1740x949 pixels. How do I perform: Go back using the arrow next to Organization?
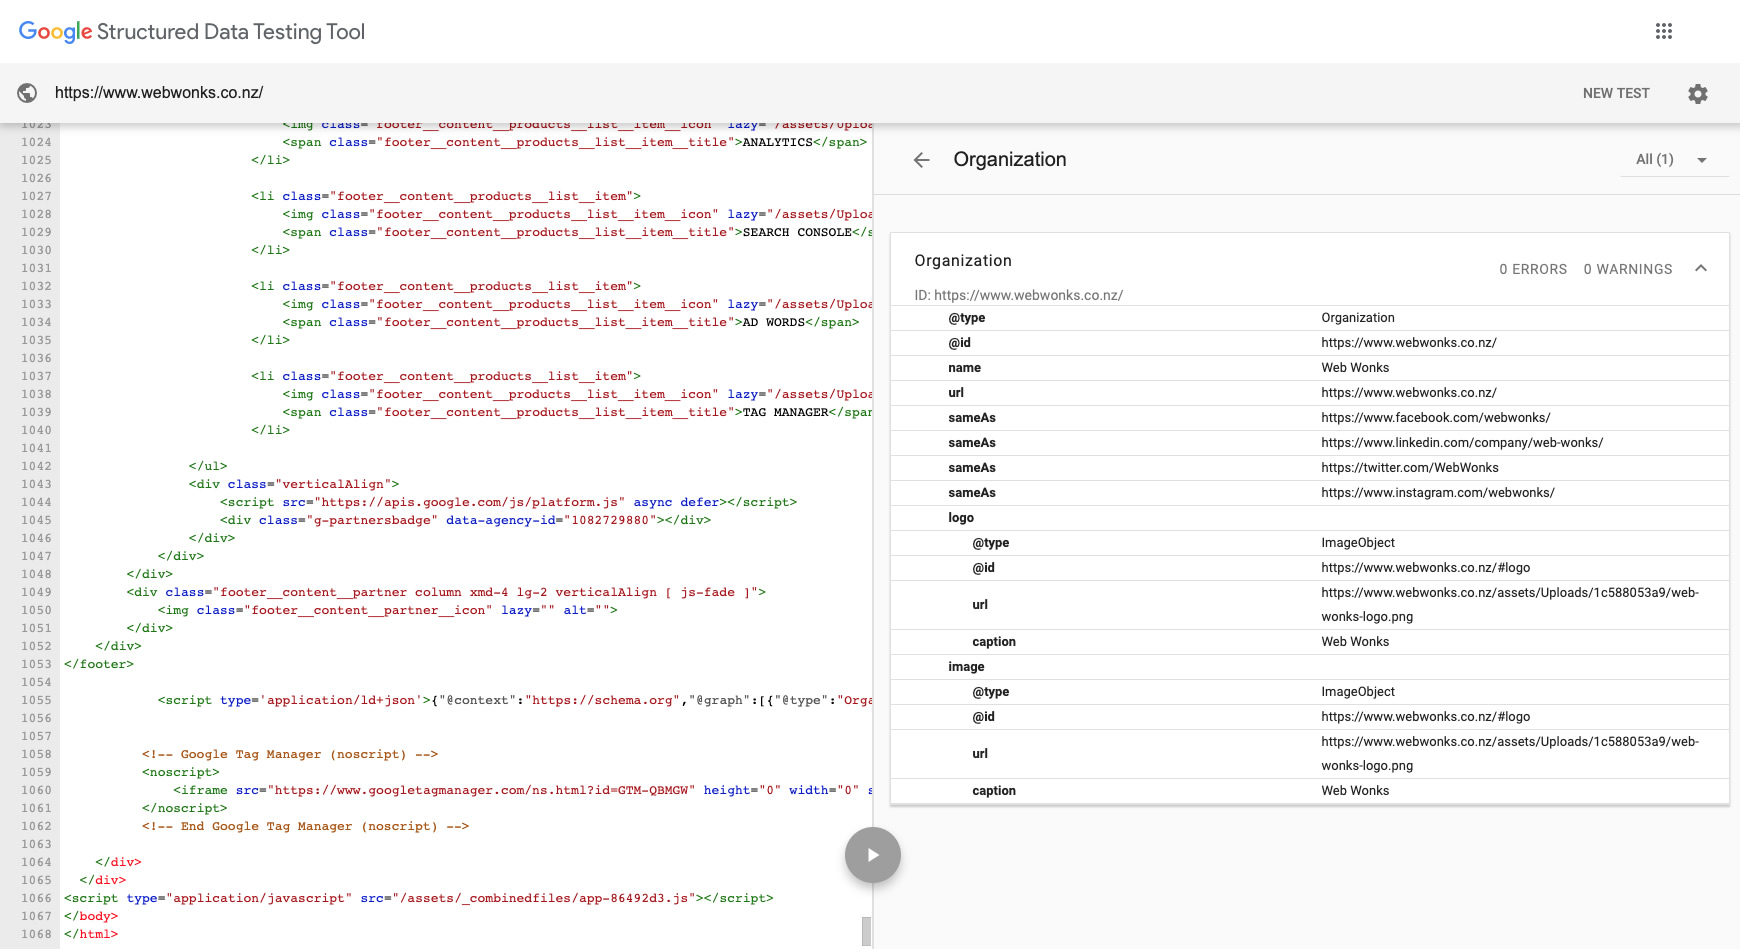(922, 160)
